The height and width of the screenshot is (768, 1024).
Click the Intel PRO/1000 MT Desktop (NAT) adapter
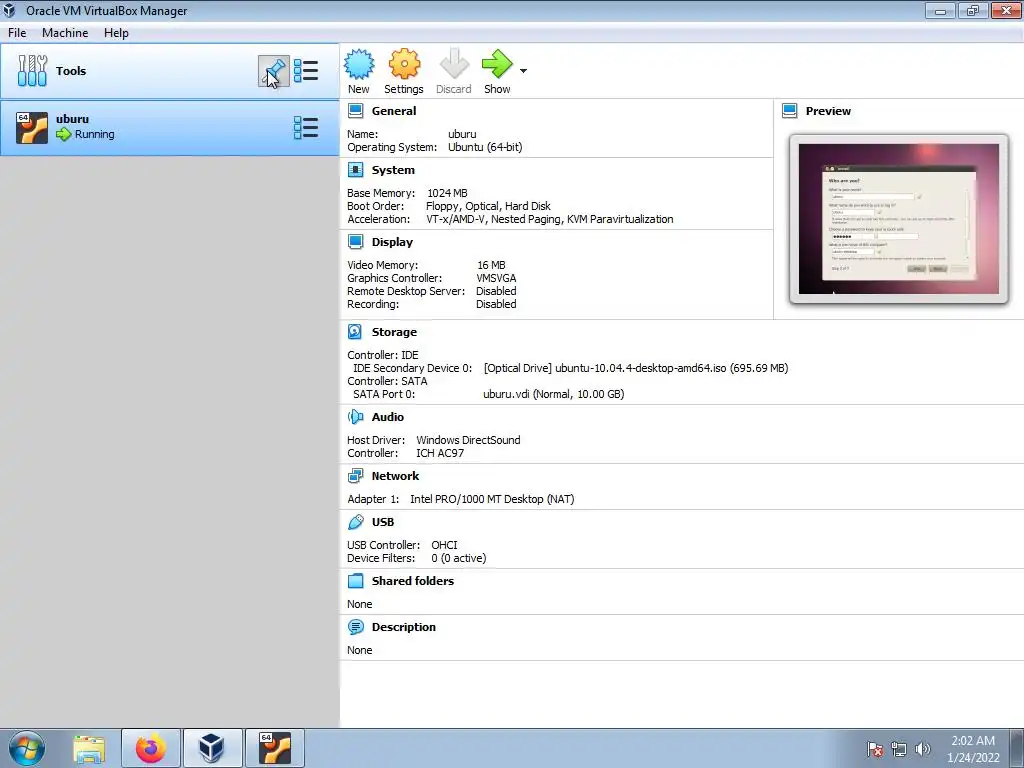pos(492,499)
